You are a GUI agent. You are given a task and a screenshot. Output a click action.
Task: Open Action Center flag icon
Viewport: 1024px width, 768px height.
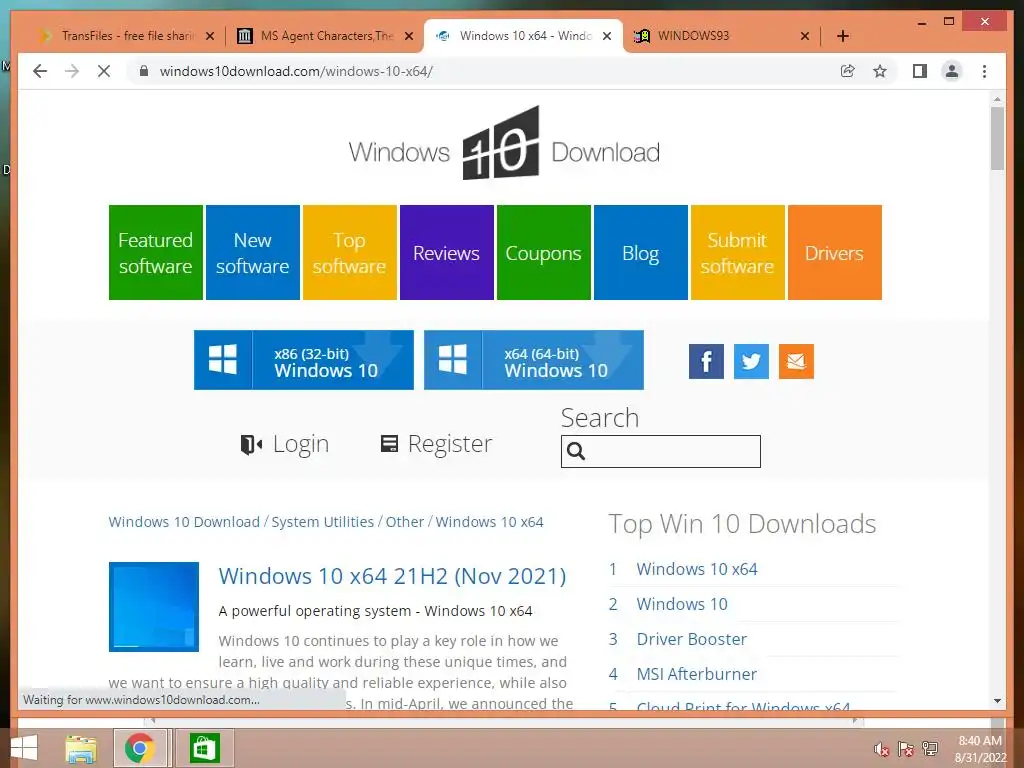coord(905,750)
